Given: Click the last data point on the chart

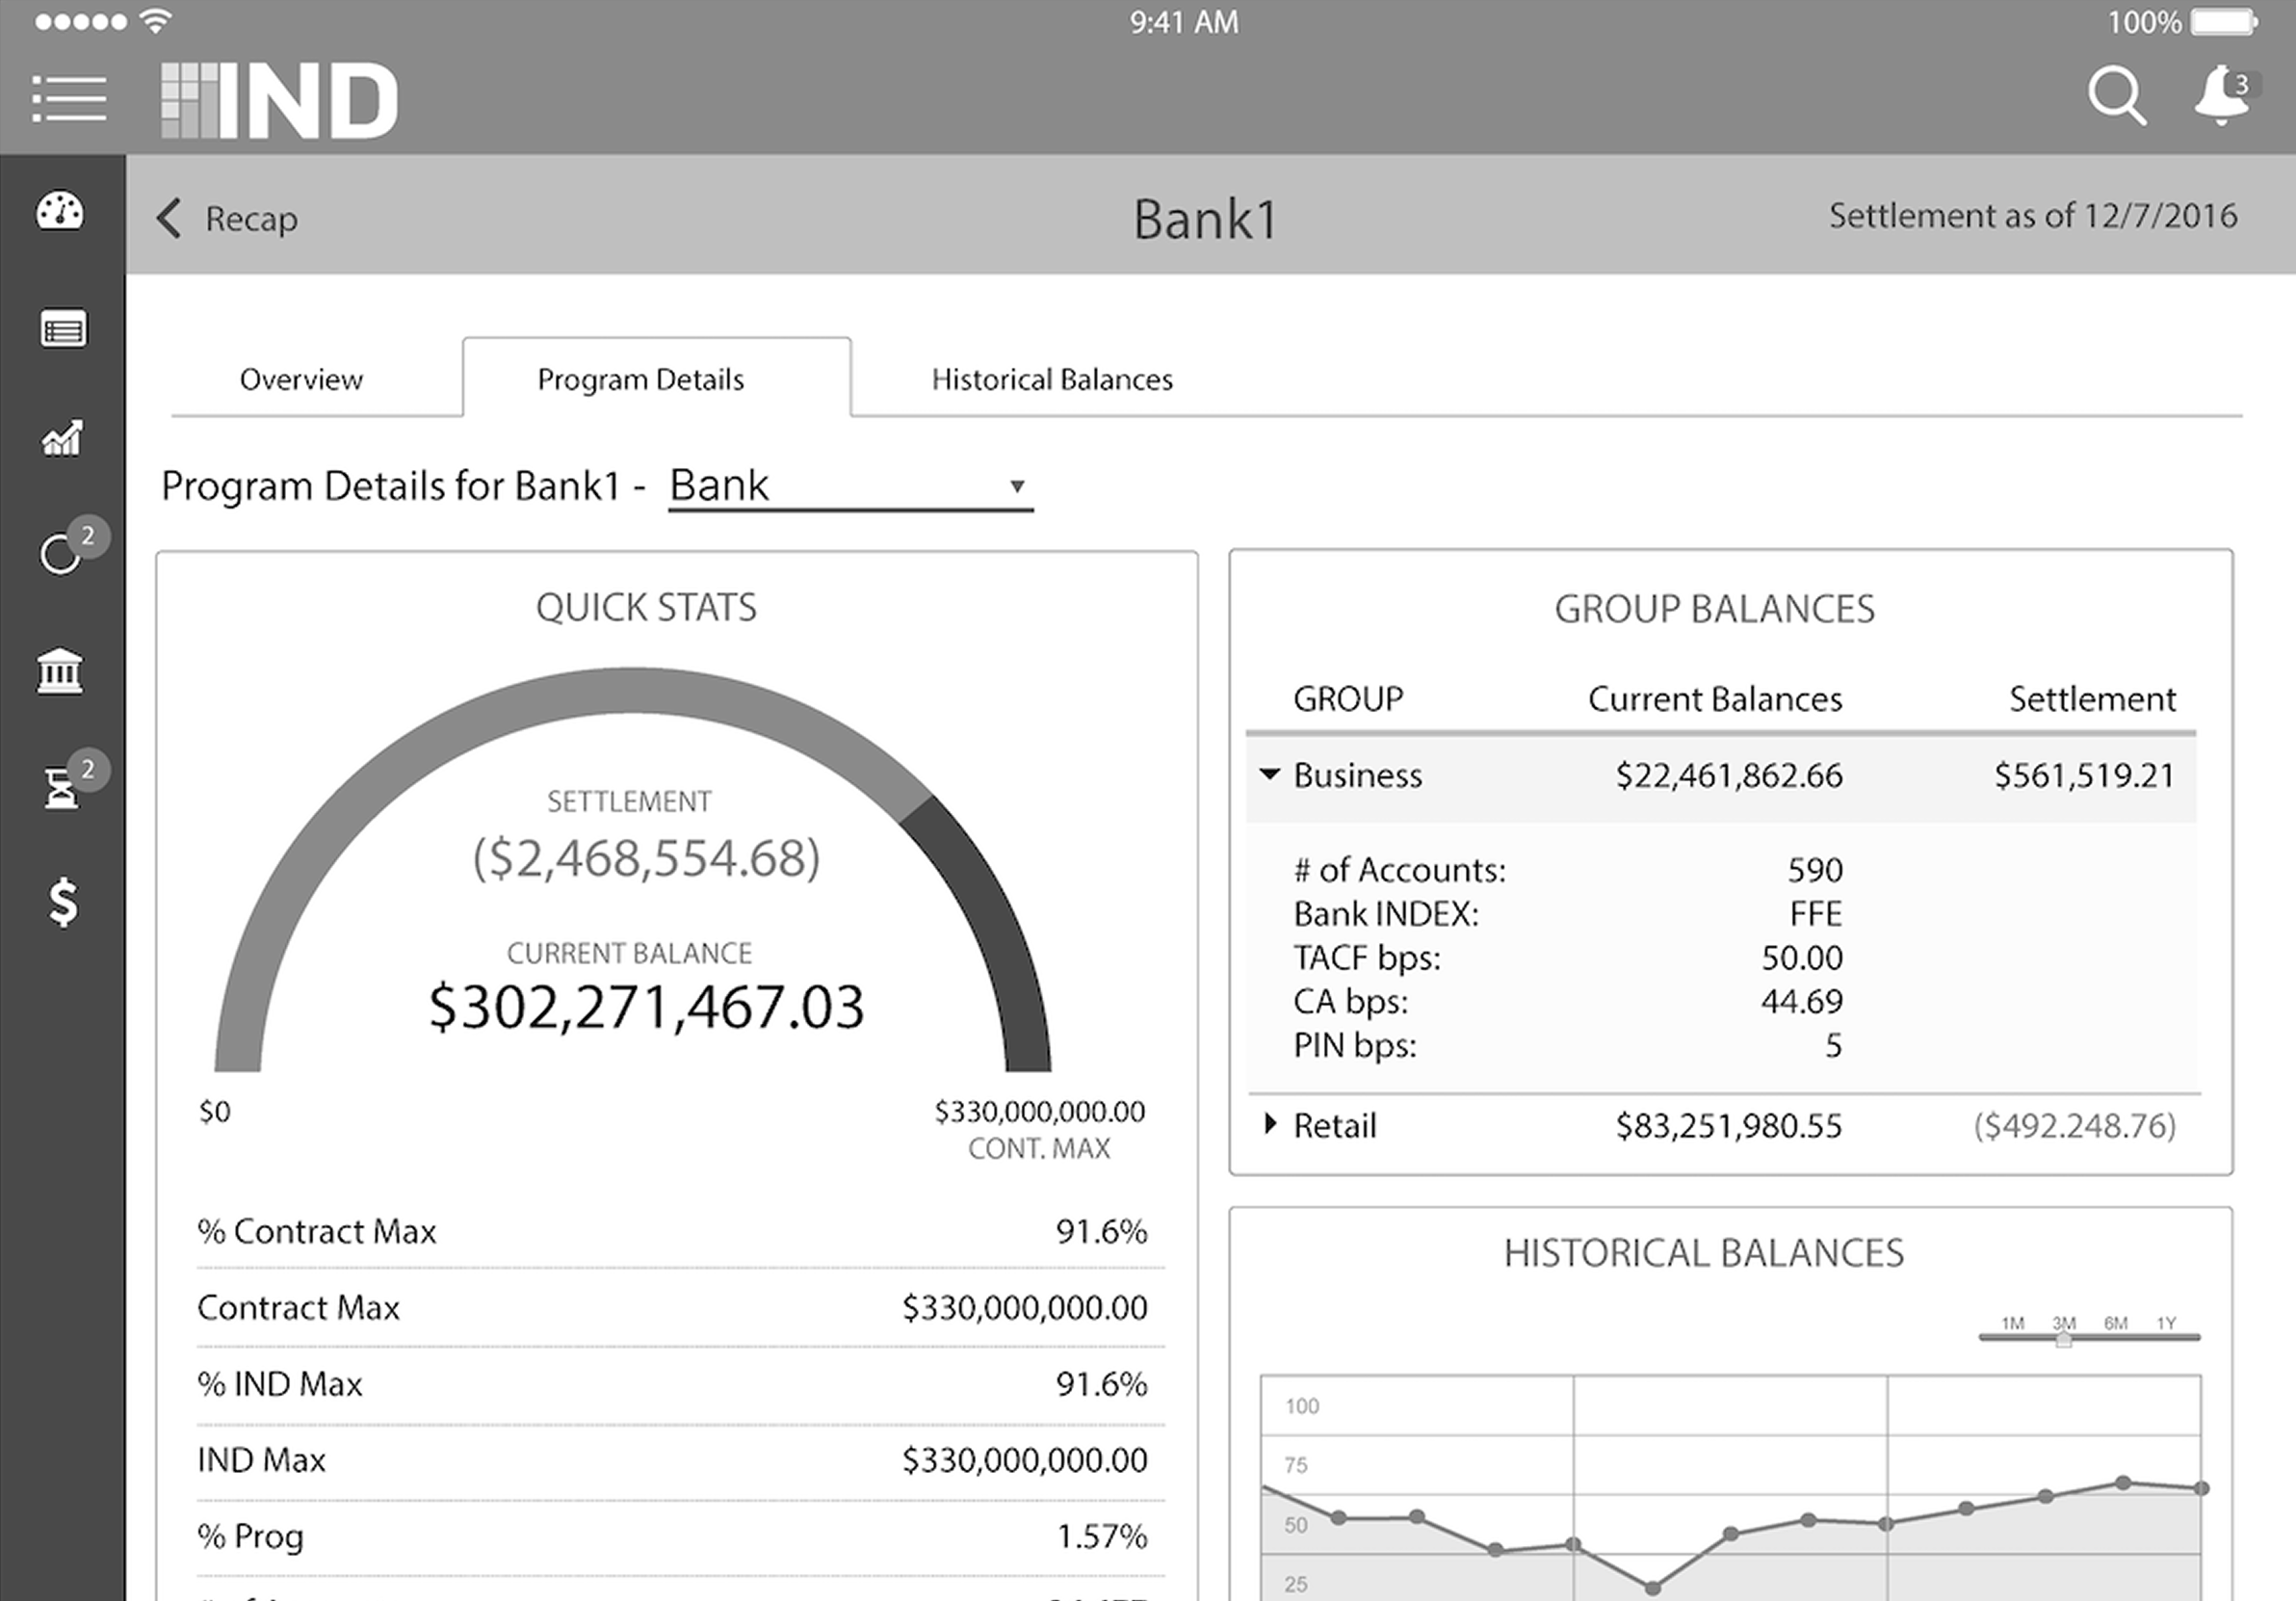Looking at the screenshot, I should [x=2201, y=1488].
